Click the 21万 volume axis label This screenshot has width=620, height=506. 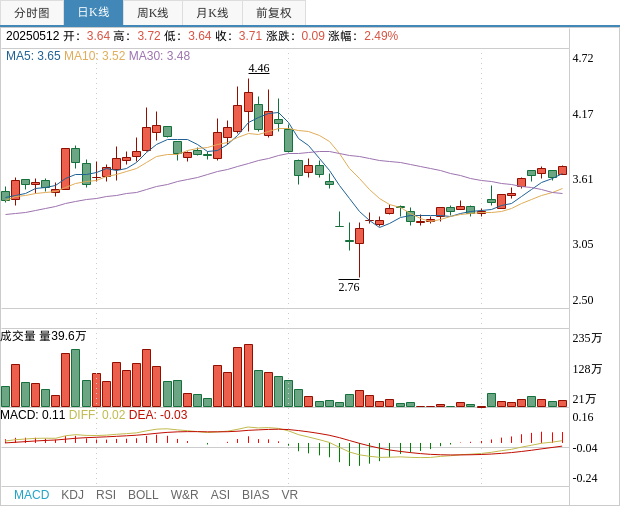coord(584,399)
